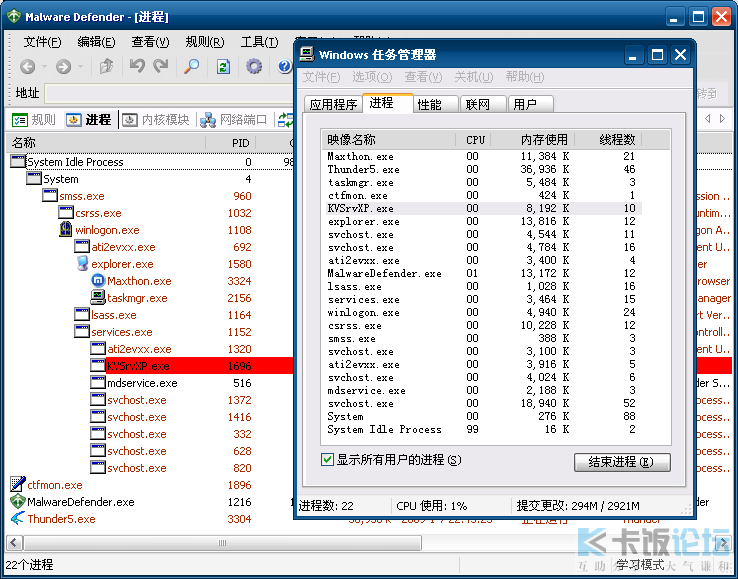Click the Up level toolbar icon
738x579 pixels.
coord(106,66)
